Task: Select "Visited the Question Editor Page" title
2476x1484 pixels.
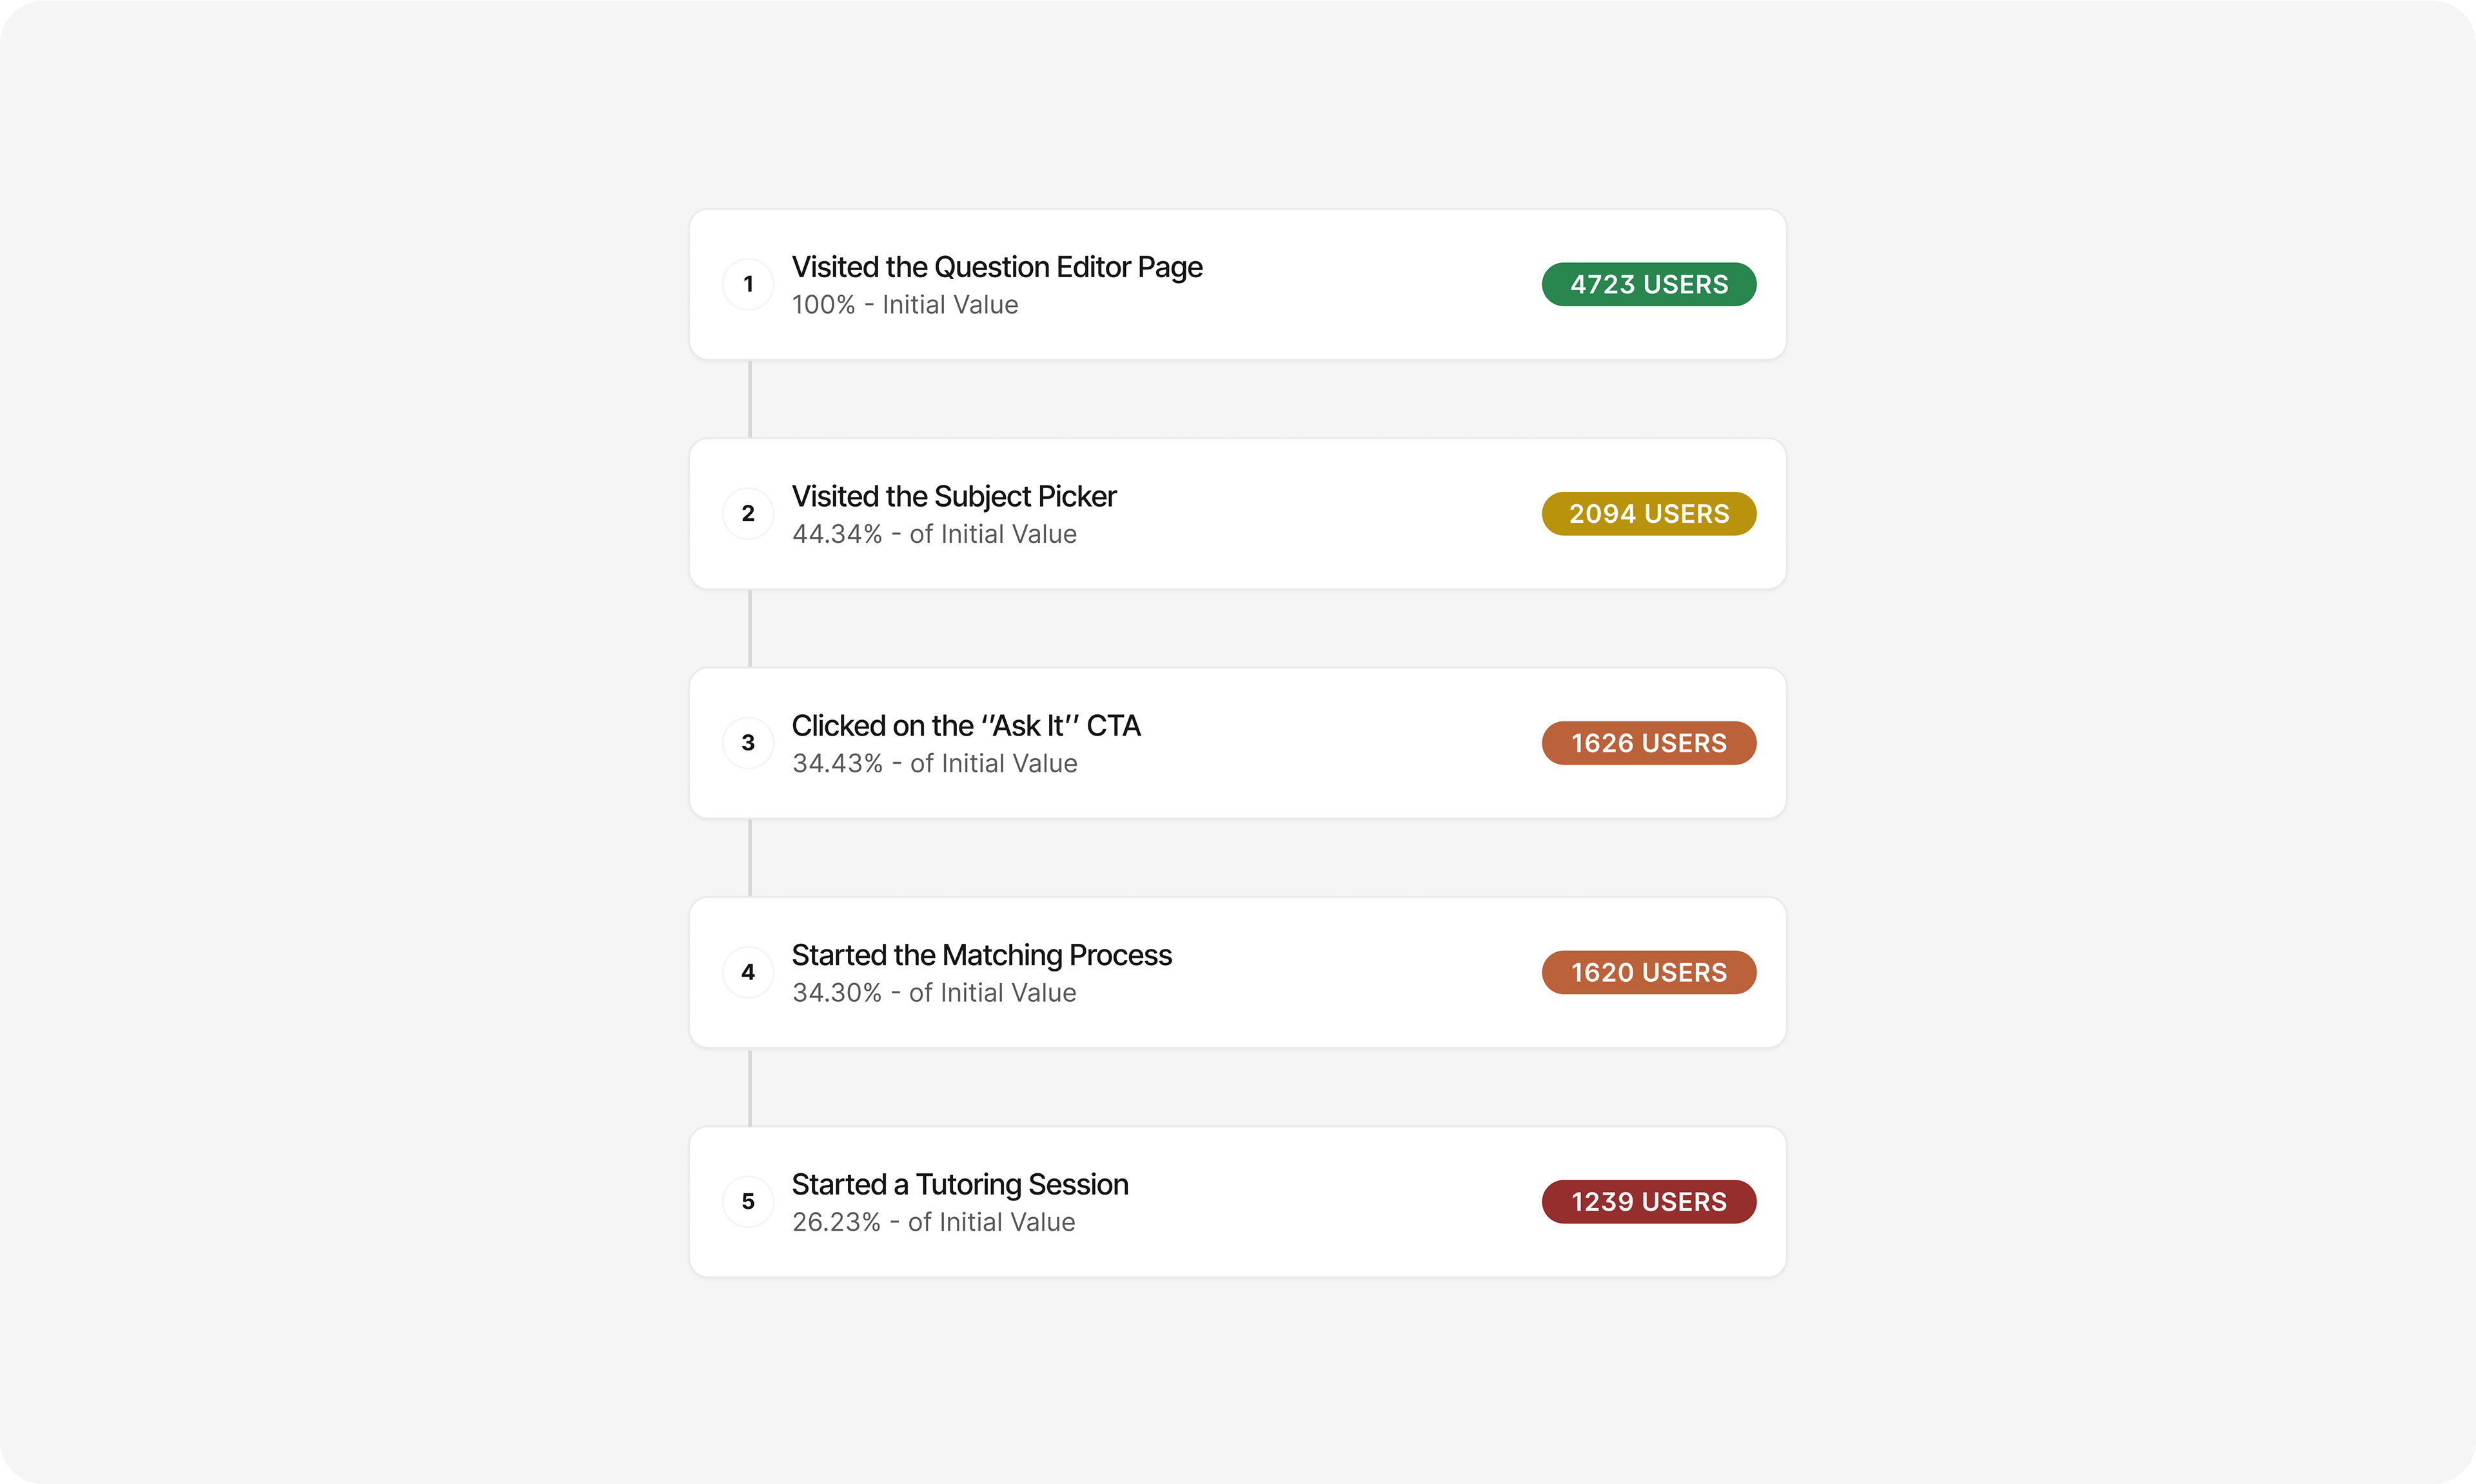Action: (x=996, y=267)
